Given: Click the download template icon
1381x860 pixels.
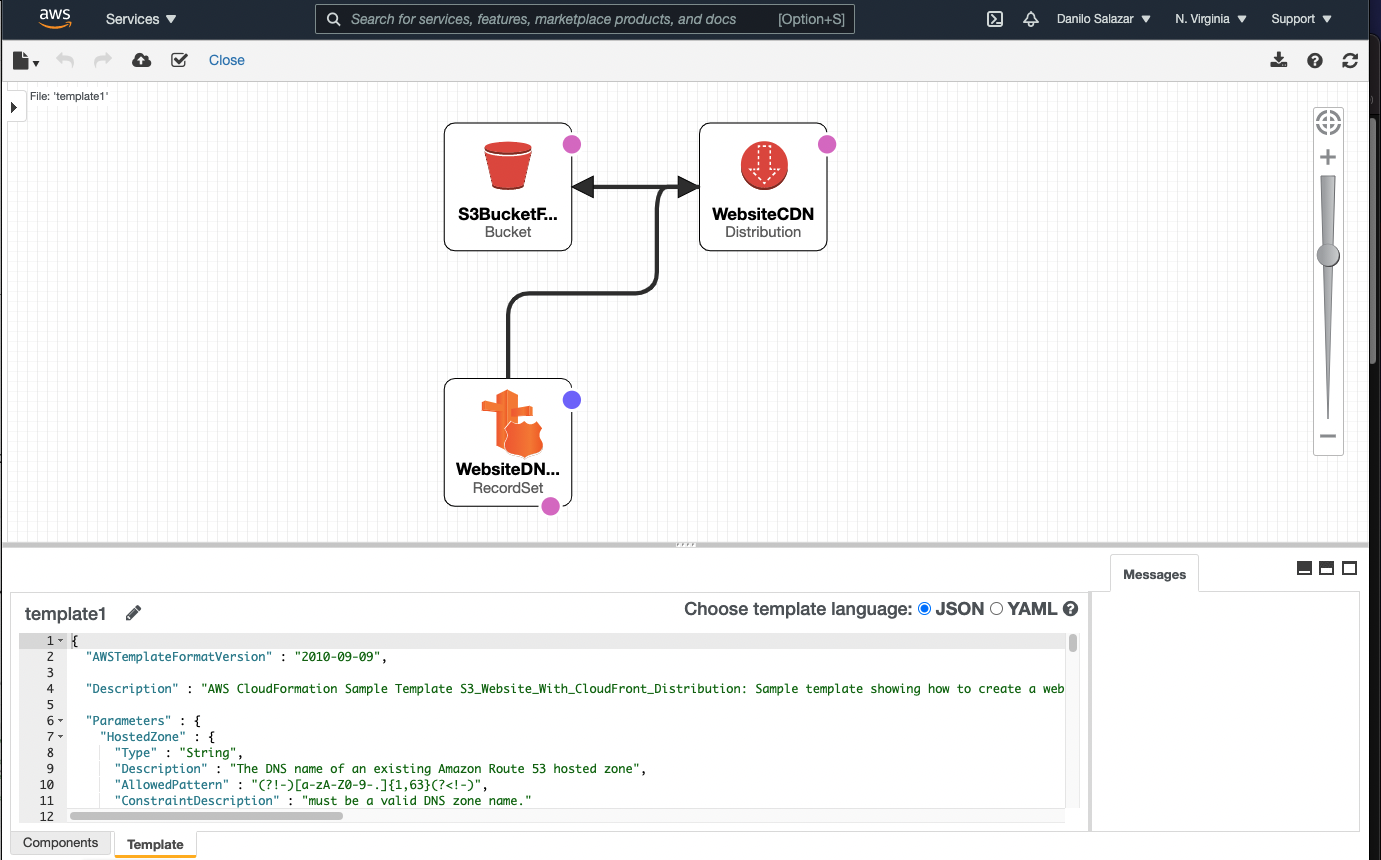Looking at the screenshot, I should point(1278,60).
